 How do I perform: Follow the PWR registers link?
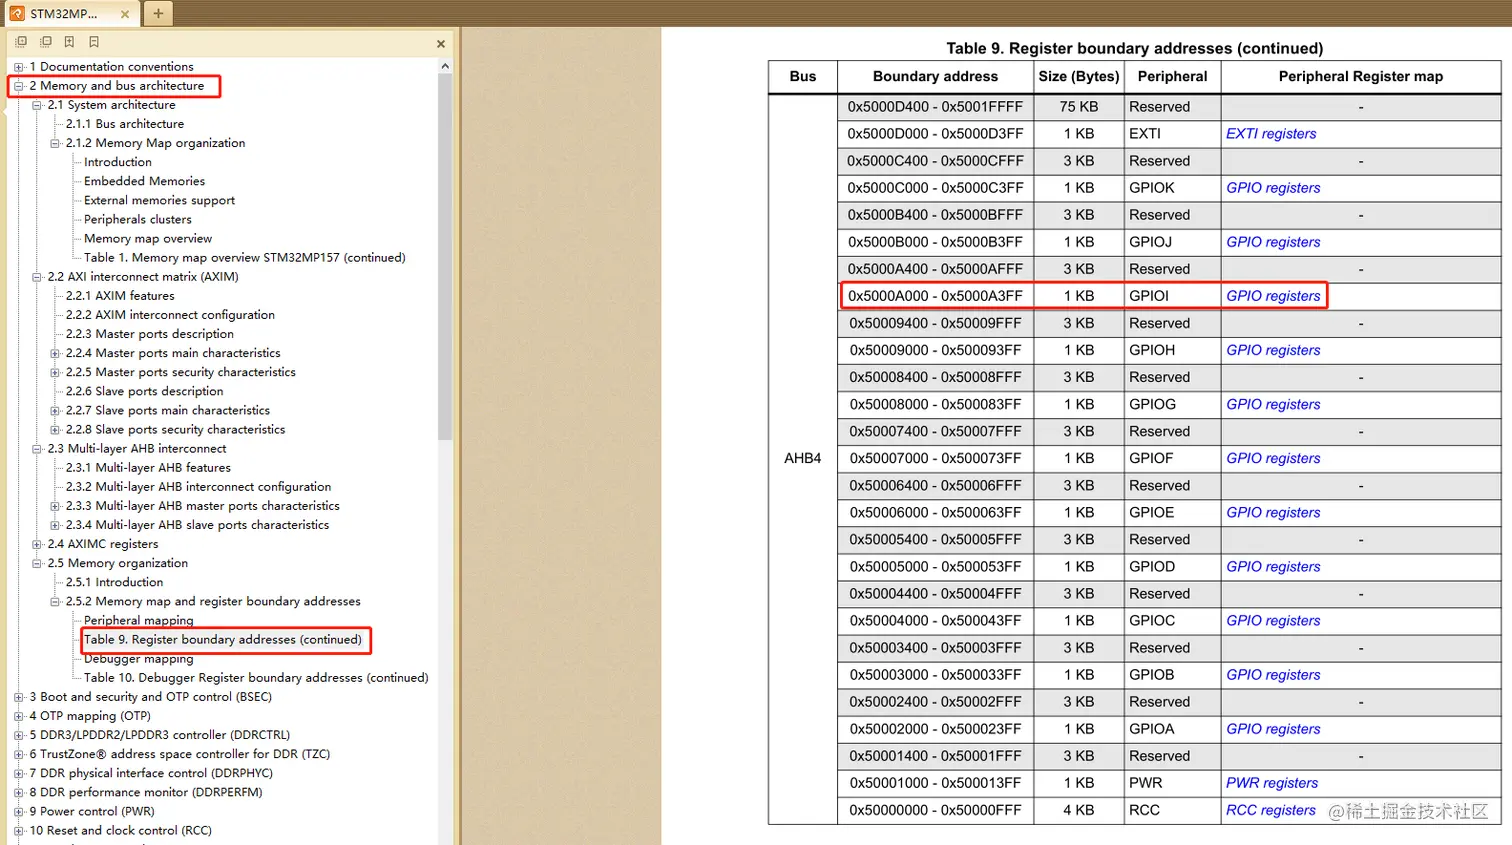pyautogui.click(x=1272, y=783)
